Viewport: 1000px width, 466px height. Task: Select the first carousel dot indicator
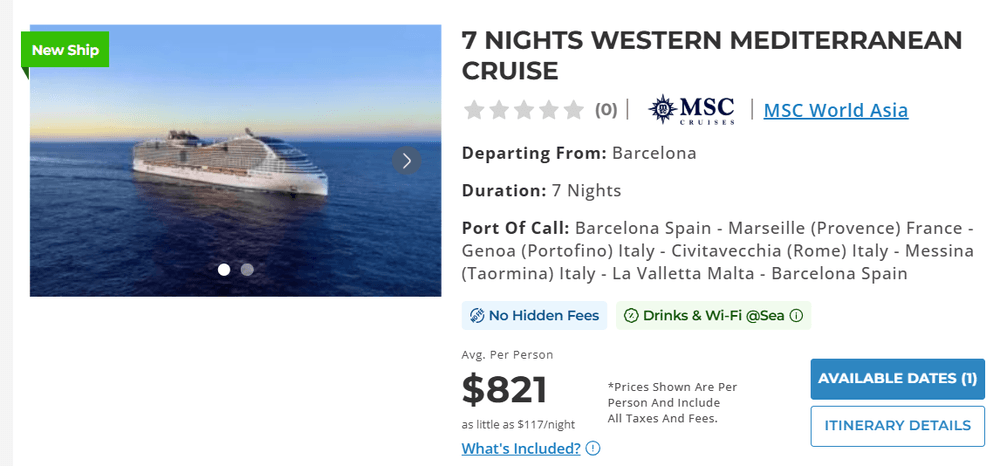pyautogui.click(x=224, y=270)
